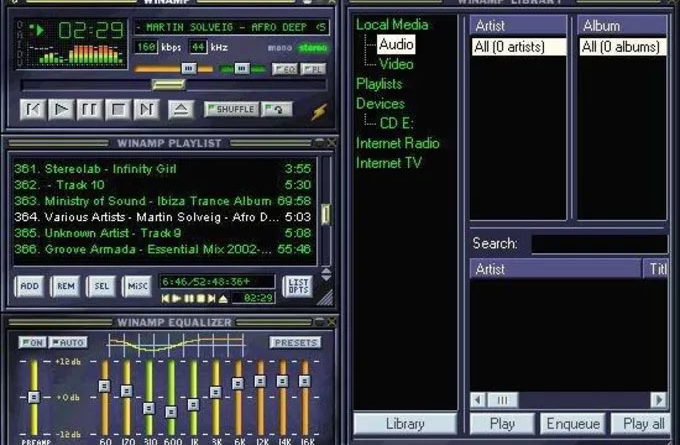Select playlist entry 364 Martin Solveig Afro

[x=162, y=217]
